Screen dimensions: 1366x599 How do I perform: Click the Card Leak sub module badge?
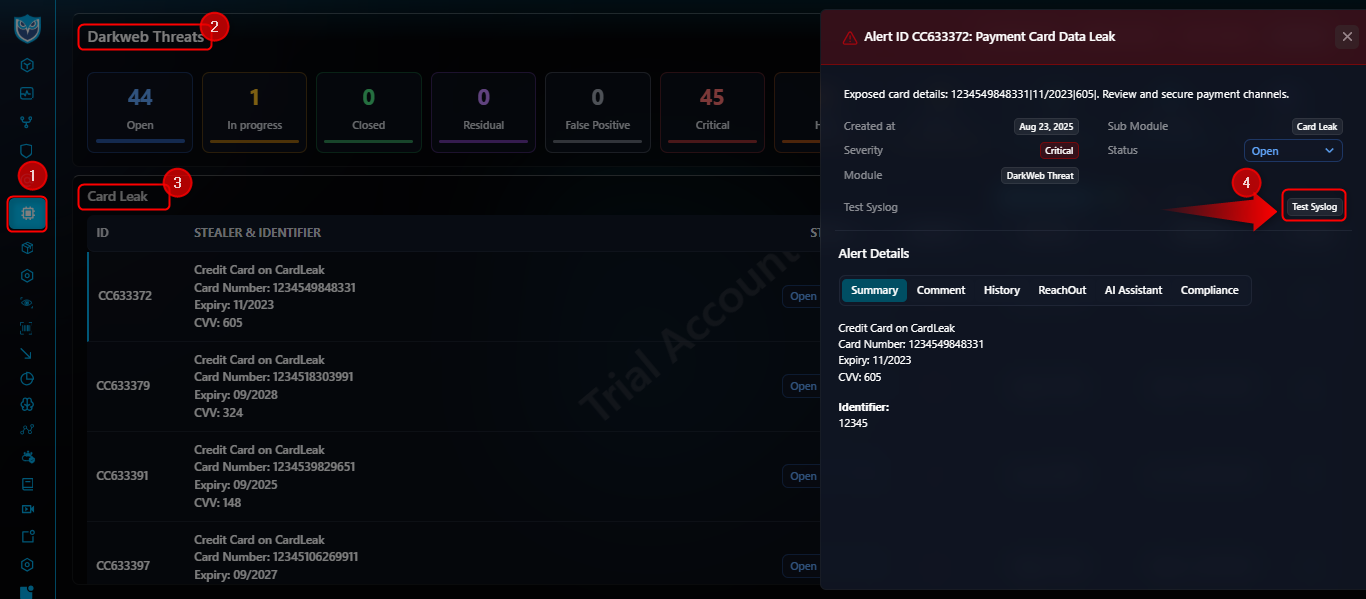tap(1317, 127)
